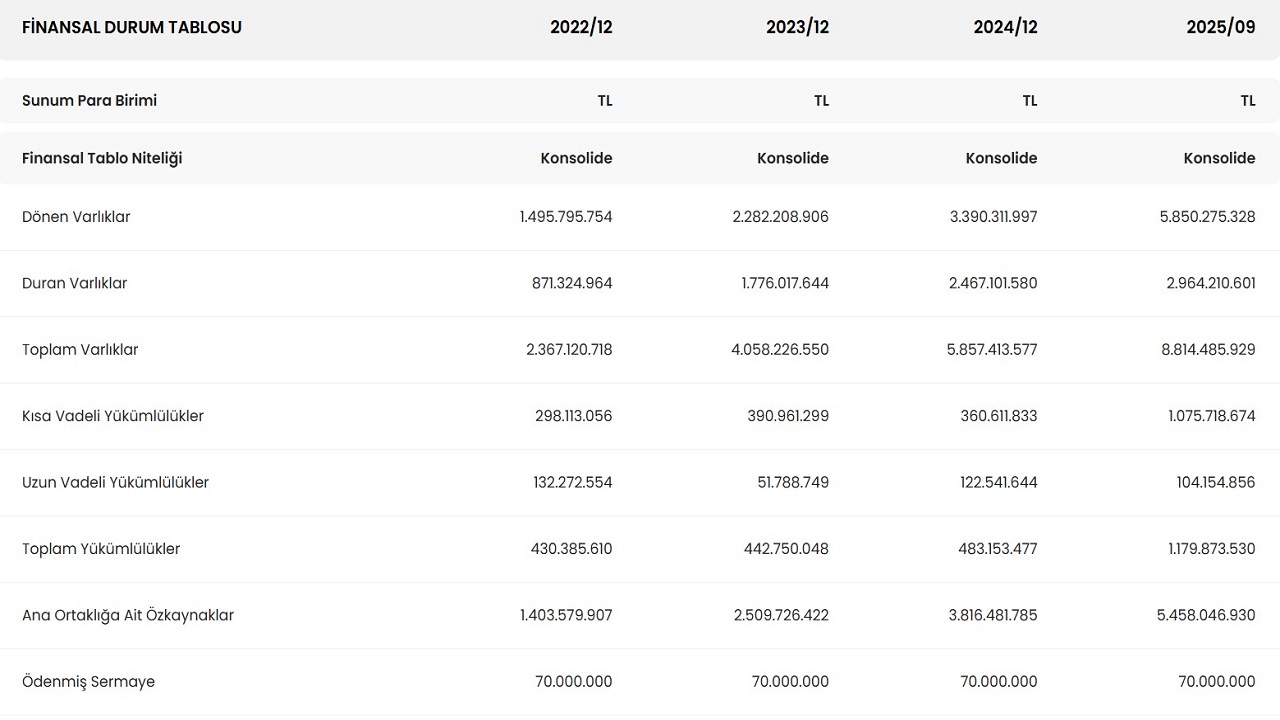
Task: Choose the 2025/09 period header
Action: (1220, 27)
